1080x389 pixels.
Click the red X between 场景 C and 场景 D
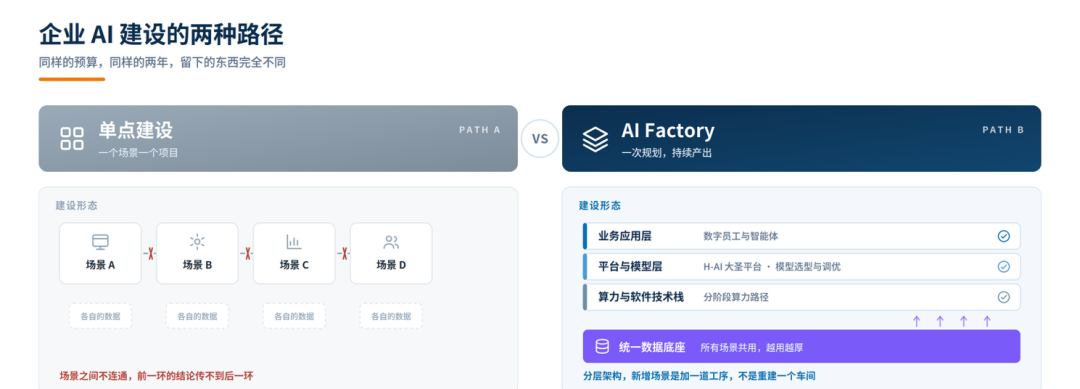pyautogui.click(x=343, y=253)
